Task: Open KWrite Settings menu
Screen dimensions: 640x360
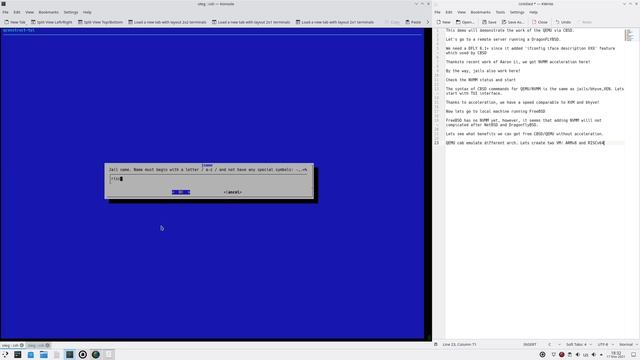Action: point(517,12)
